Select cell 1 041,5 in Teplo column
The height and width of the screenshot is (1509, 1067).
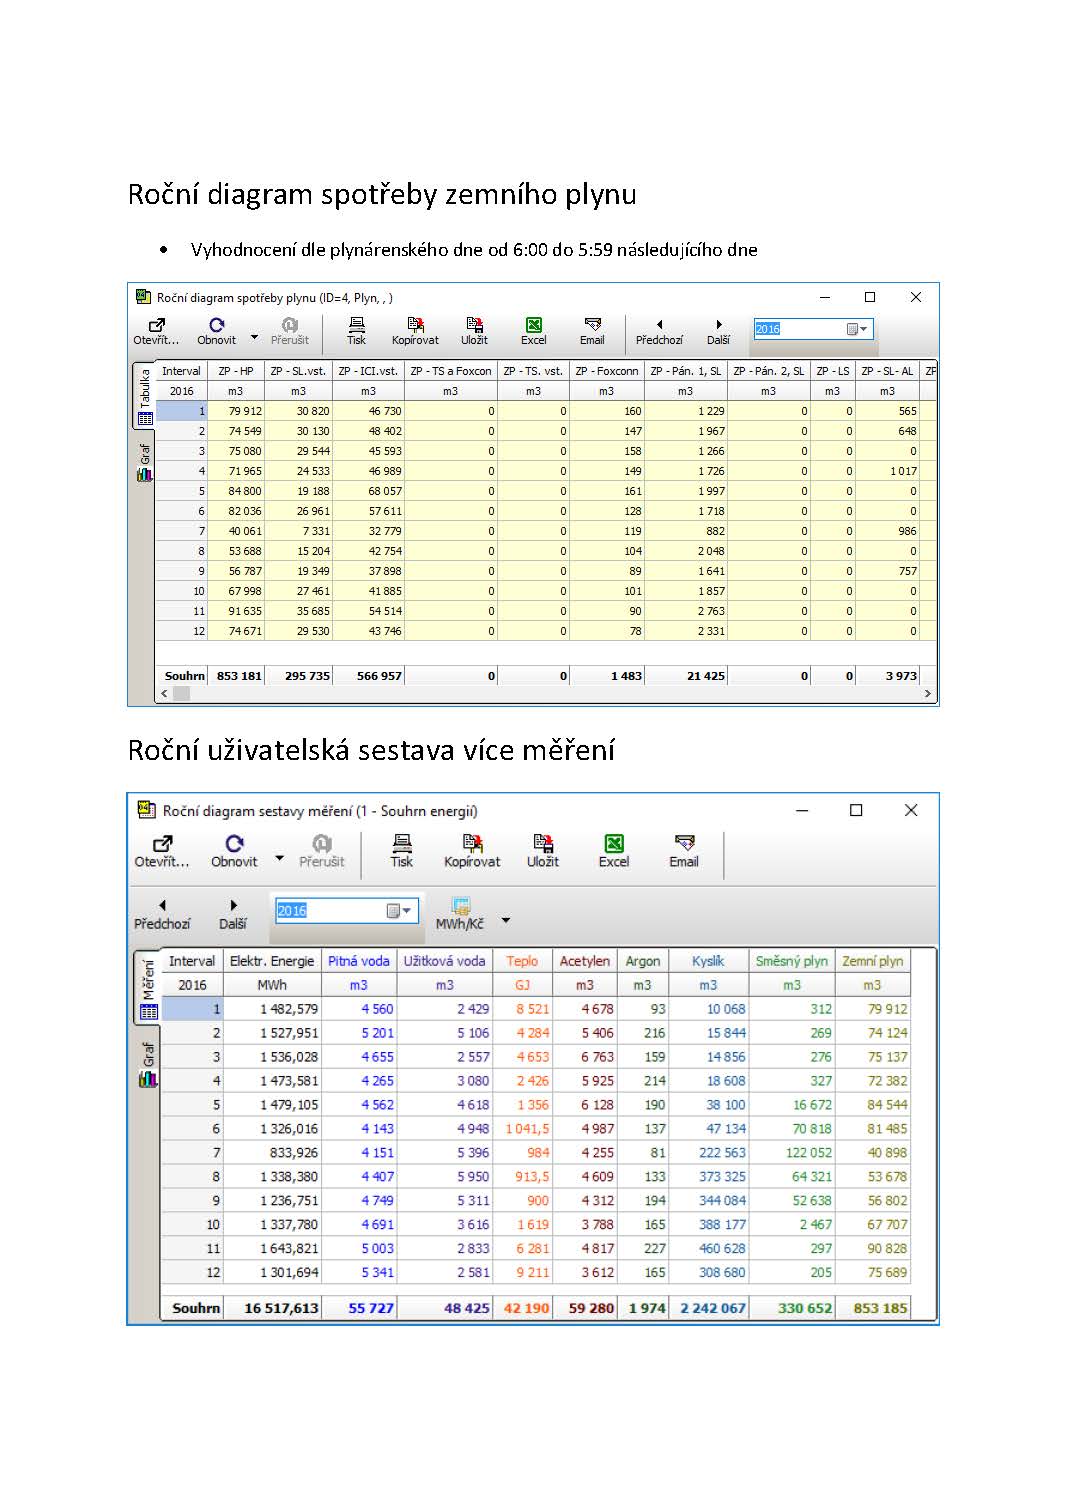(522, 1129)
